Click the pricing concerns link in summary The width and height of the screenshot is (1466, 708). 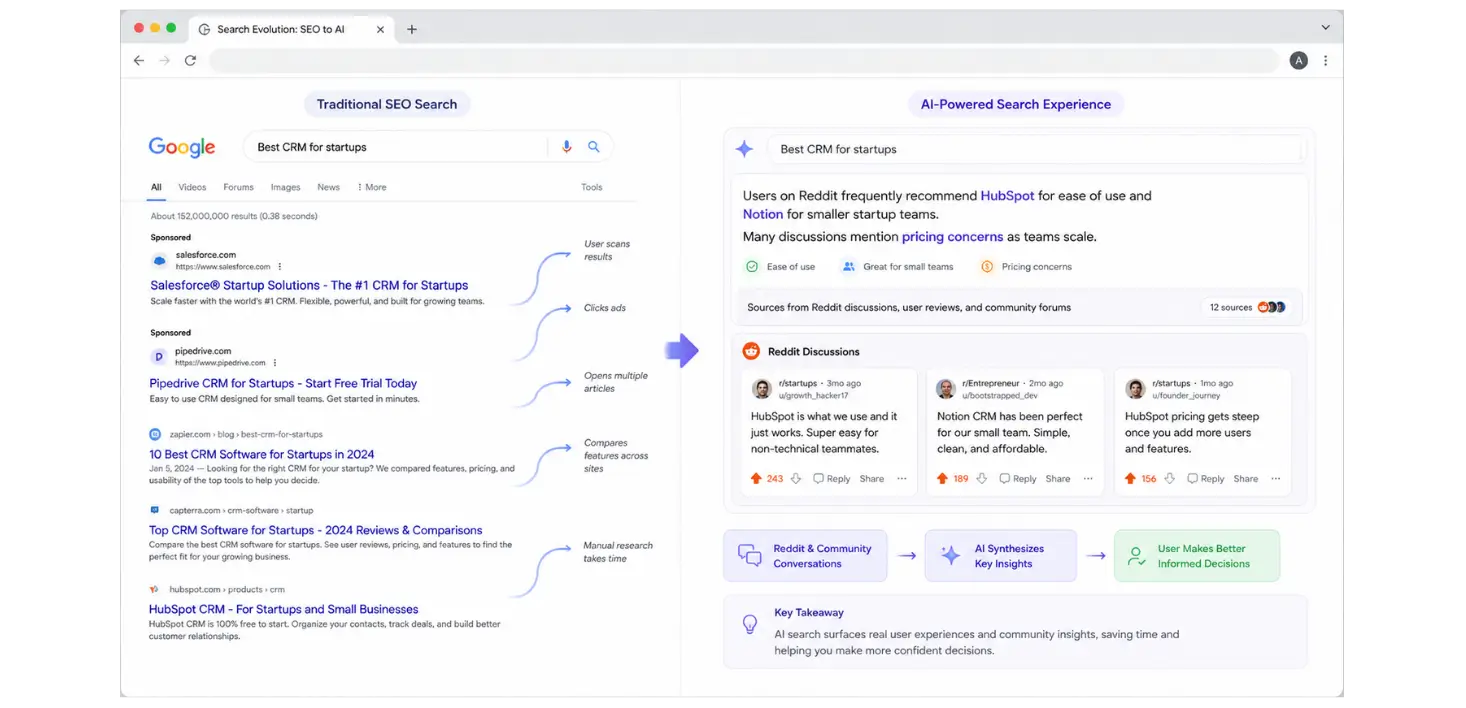(x=952, y=237)
